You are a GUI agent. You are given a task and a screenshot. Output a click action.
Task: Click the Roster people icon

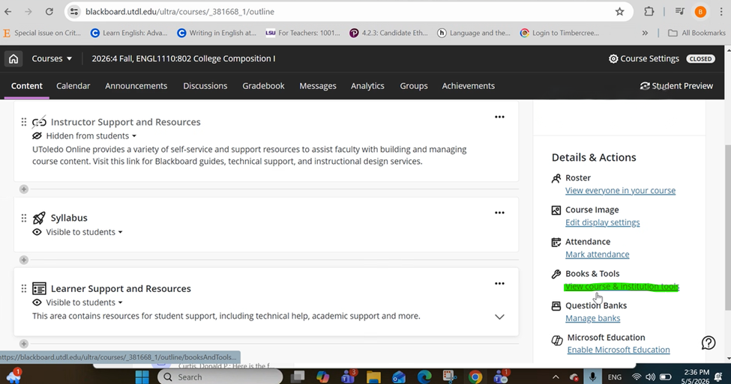[556, 178]
